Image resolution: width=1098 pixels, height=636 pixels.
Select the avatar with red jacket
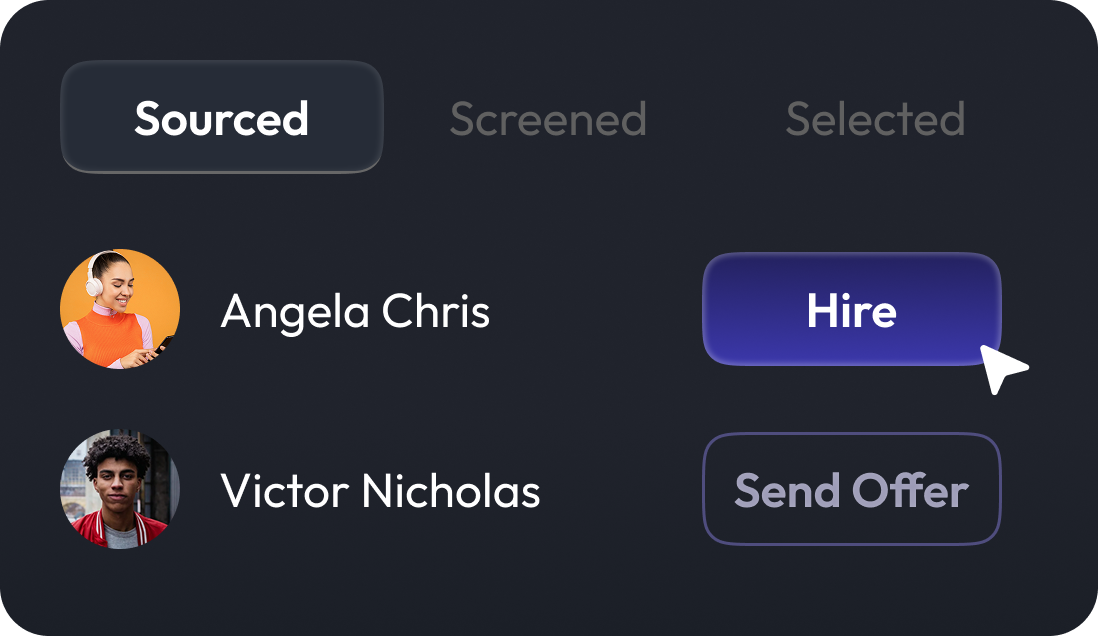point(120,490)
